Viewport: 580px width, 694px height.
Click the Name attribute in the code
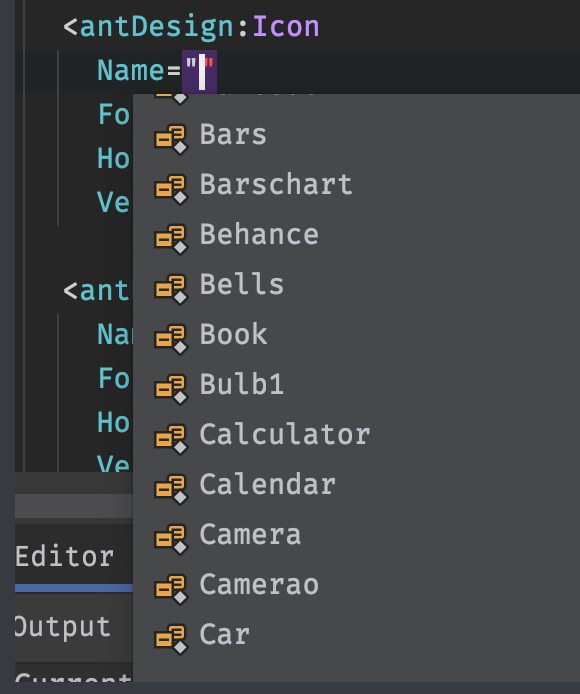tap(131, 71)
